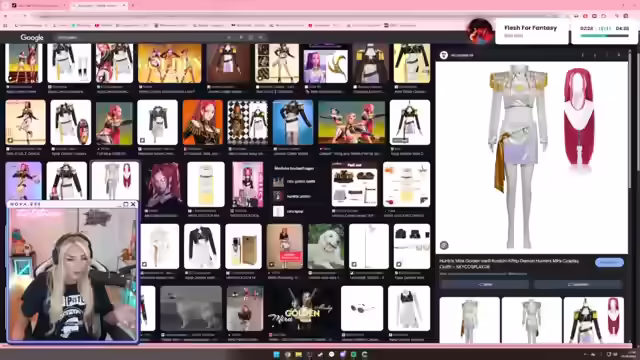Close the image preview panel
This screenshot has width=640, height=360.
tap(619, 55)
